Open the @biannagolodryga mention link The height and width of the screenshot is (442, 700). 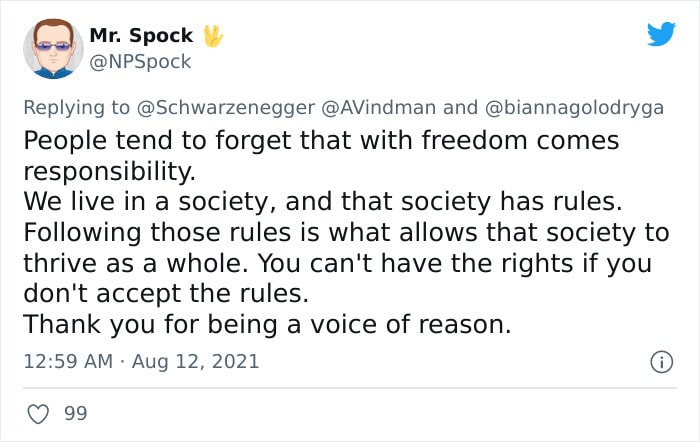click(574, 108)
